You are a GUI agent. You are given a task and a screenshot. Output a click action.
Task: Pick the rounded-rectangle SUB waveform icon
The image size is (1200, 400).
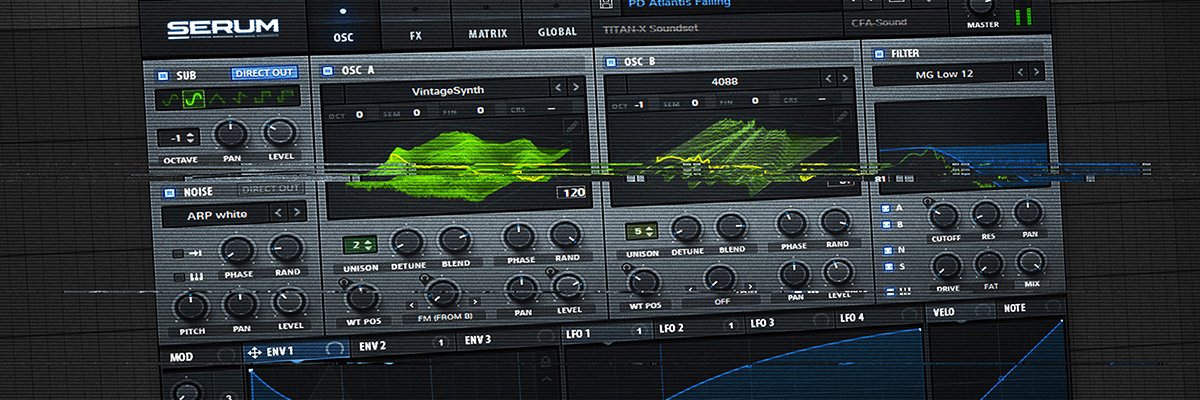(194, 99)
